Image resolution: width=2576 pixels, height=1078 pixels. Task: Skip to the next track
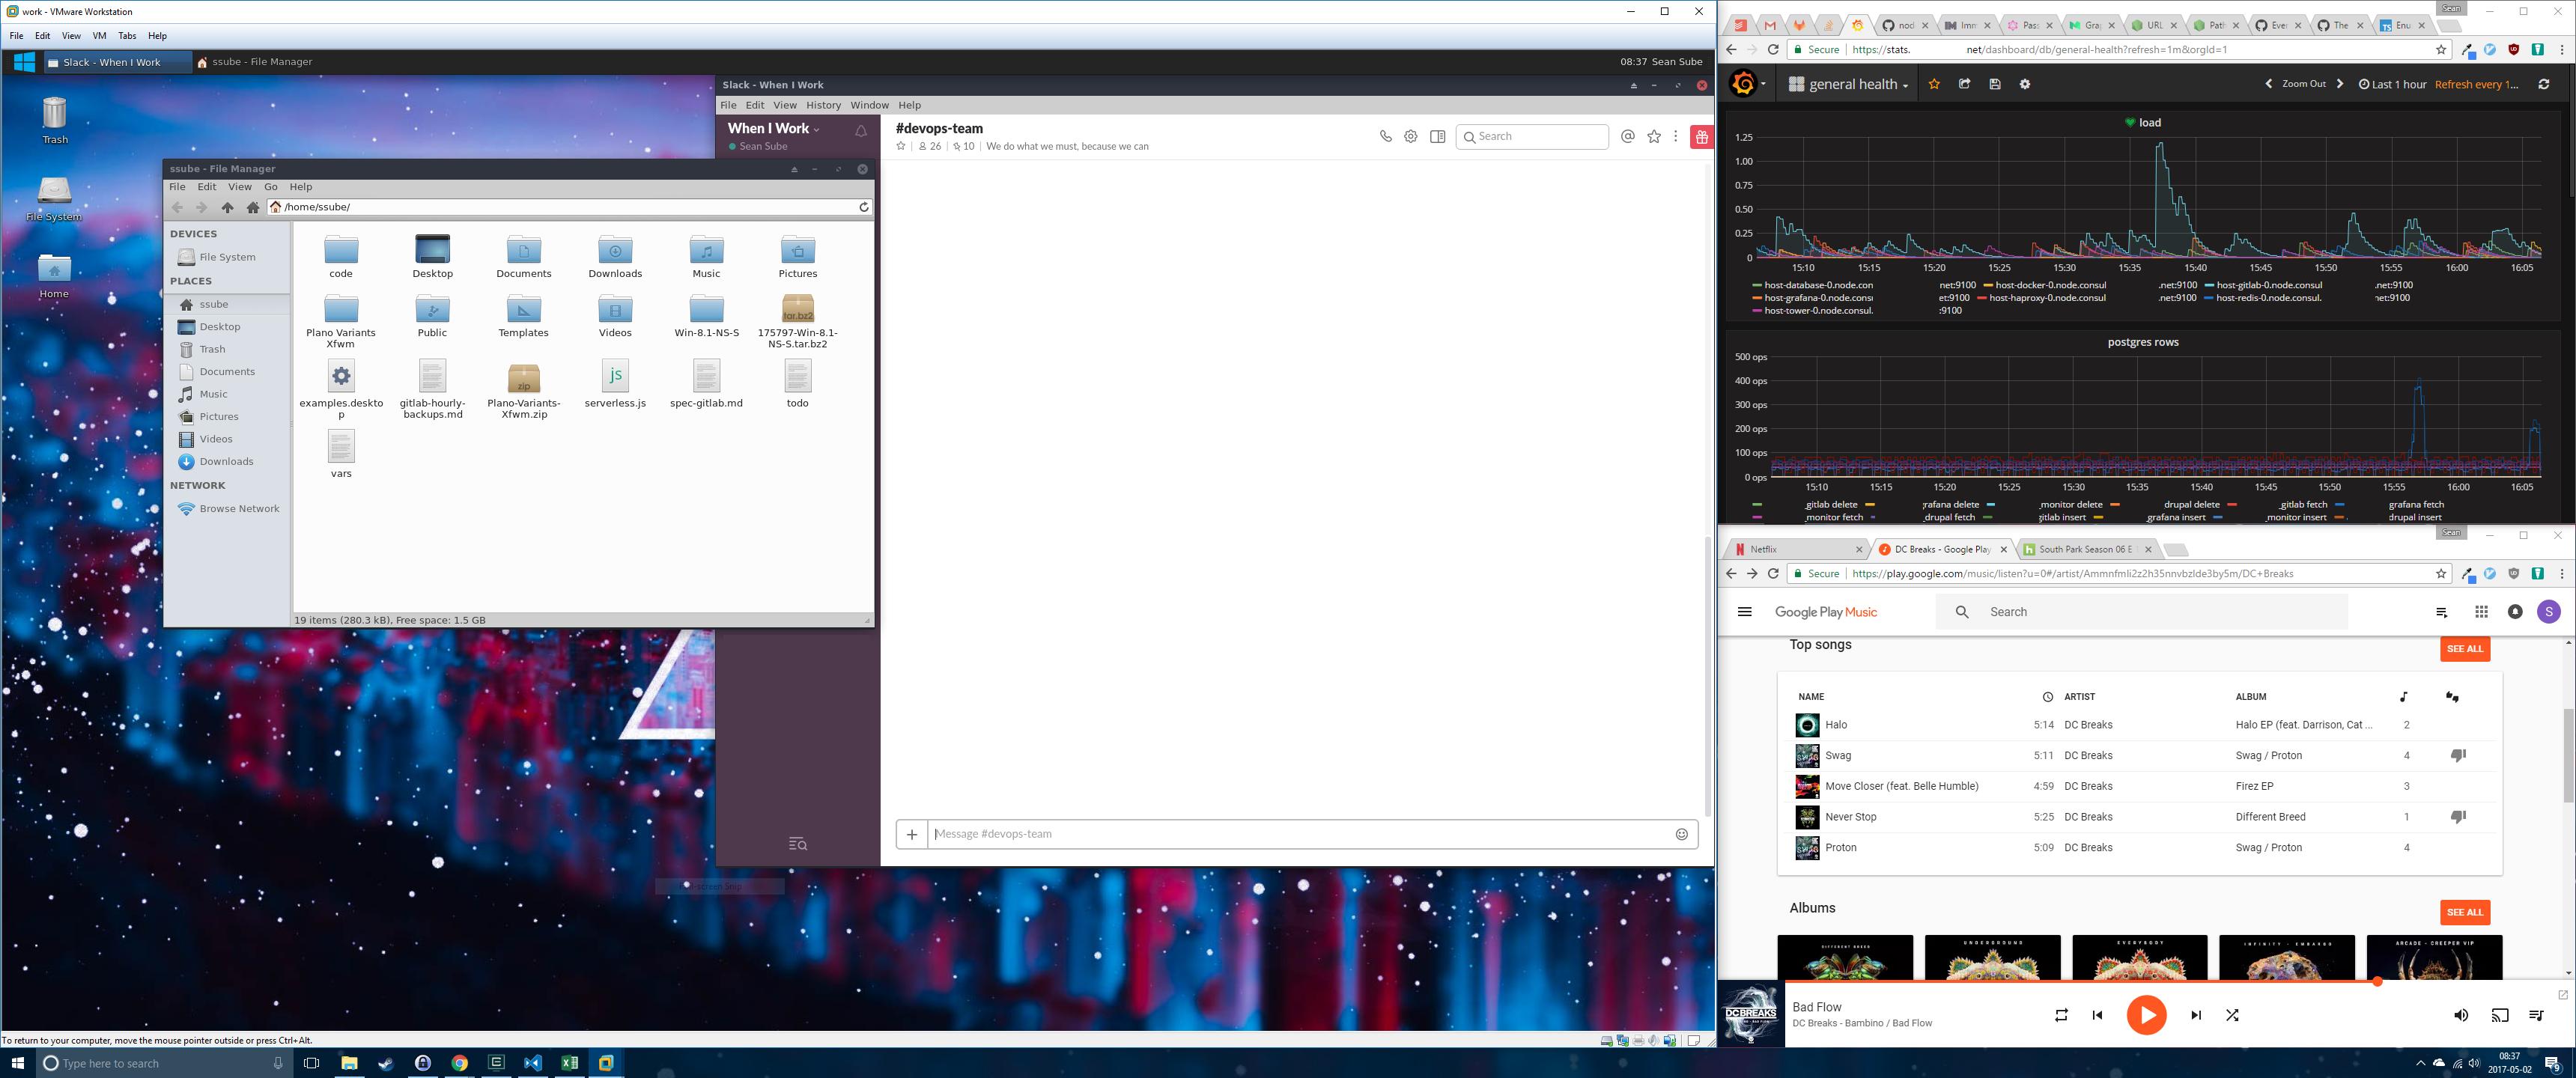click(2196, 1015)
